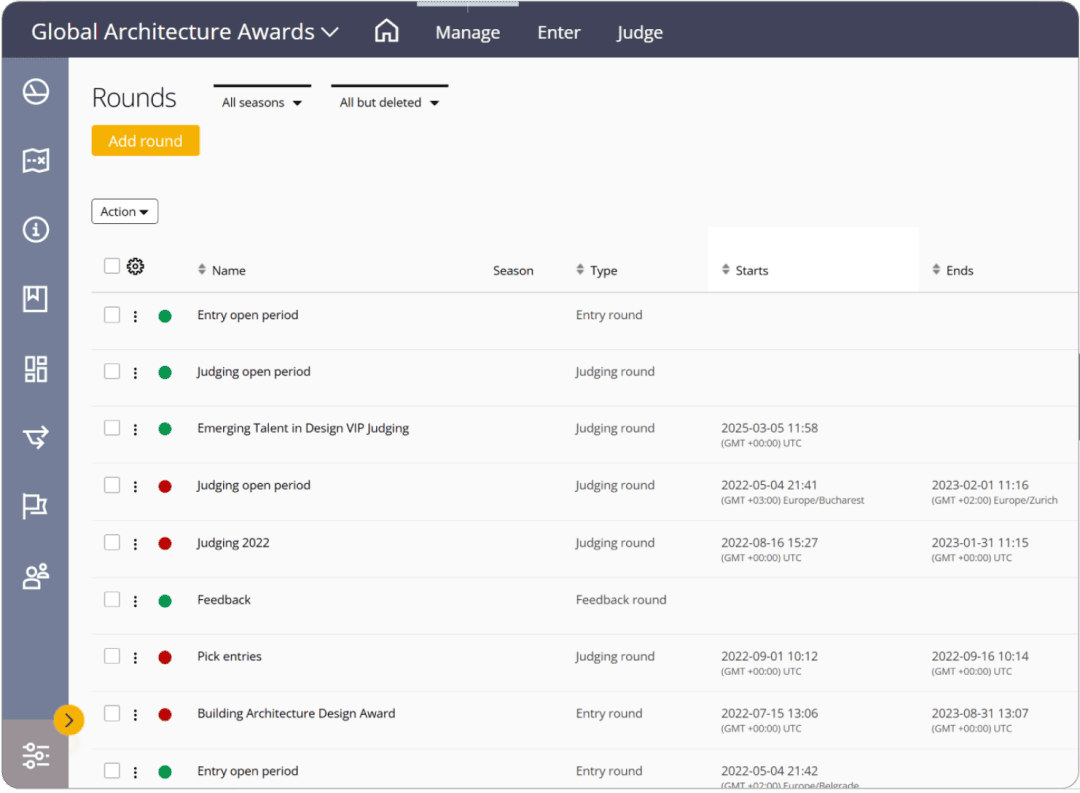Open the settings sliders icon in sidebar
This screenshot has height=793, width=1080.
pyautogui.click(x=36, y=755)
